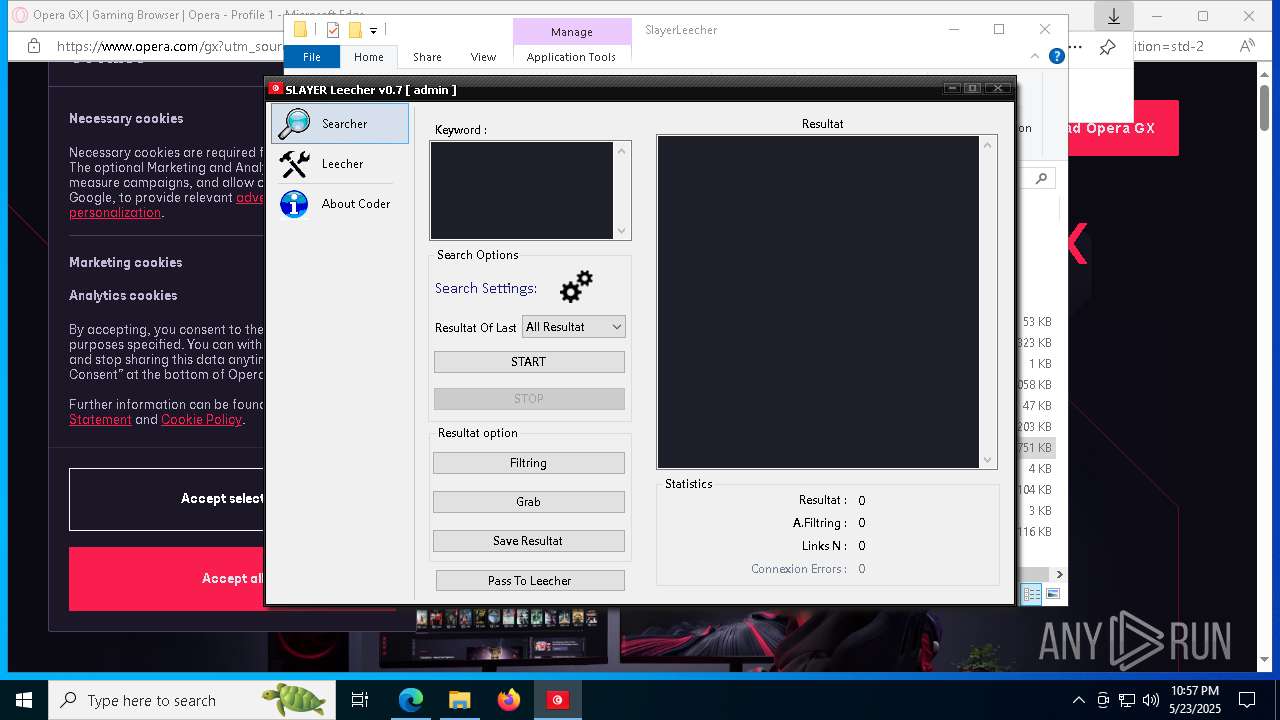The image size is (1280, 720).
Task: Click SLAYER Leecher taskbar icon
Action: (x=557, y=700)
